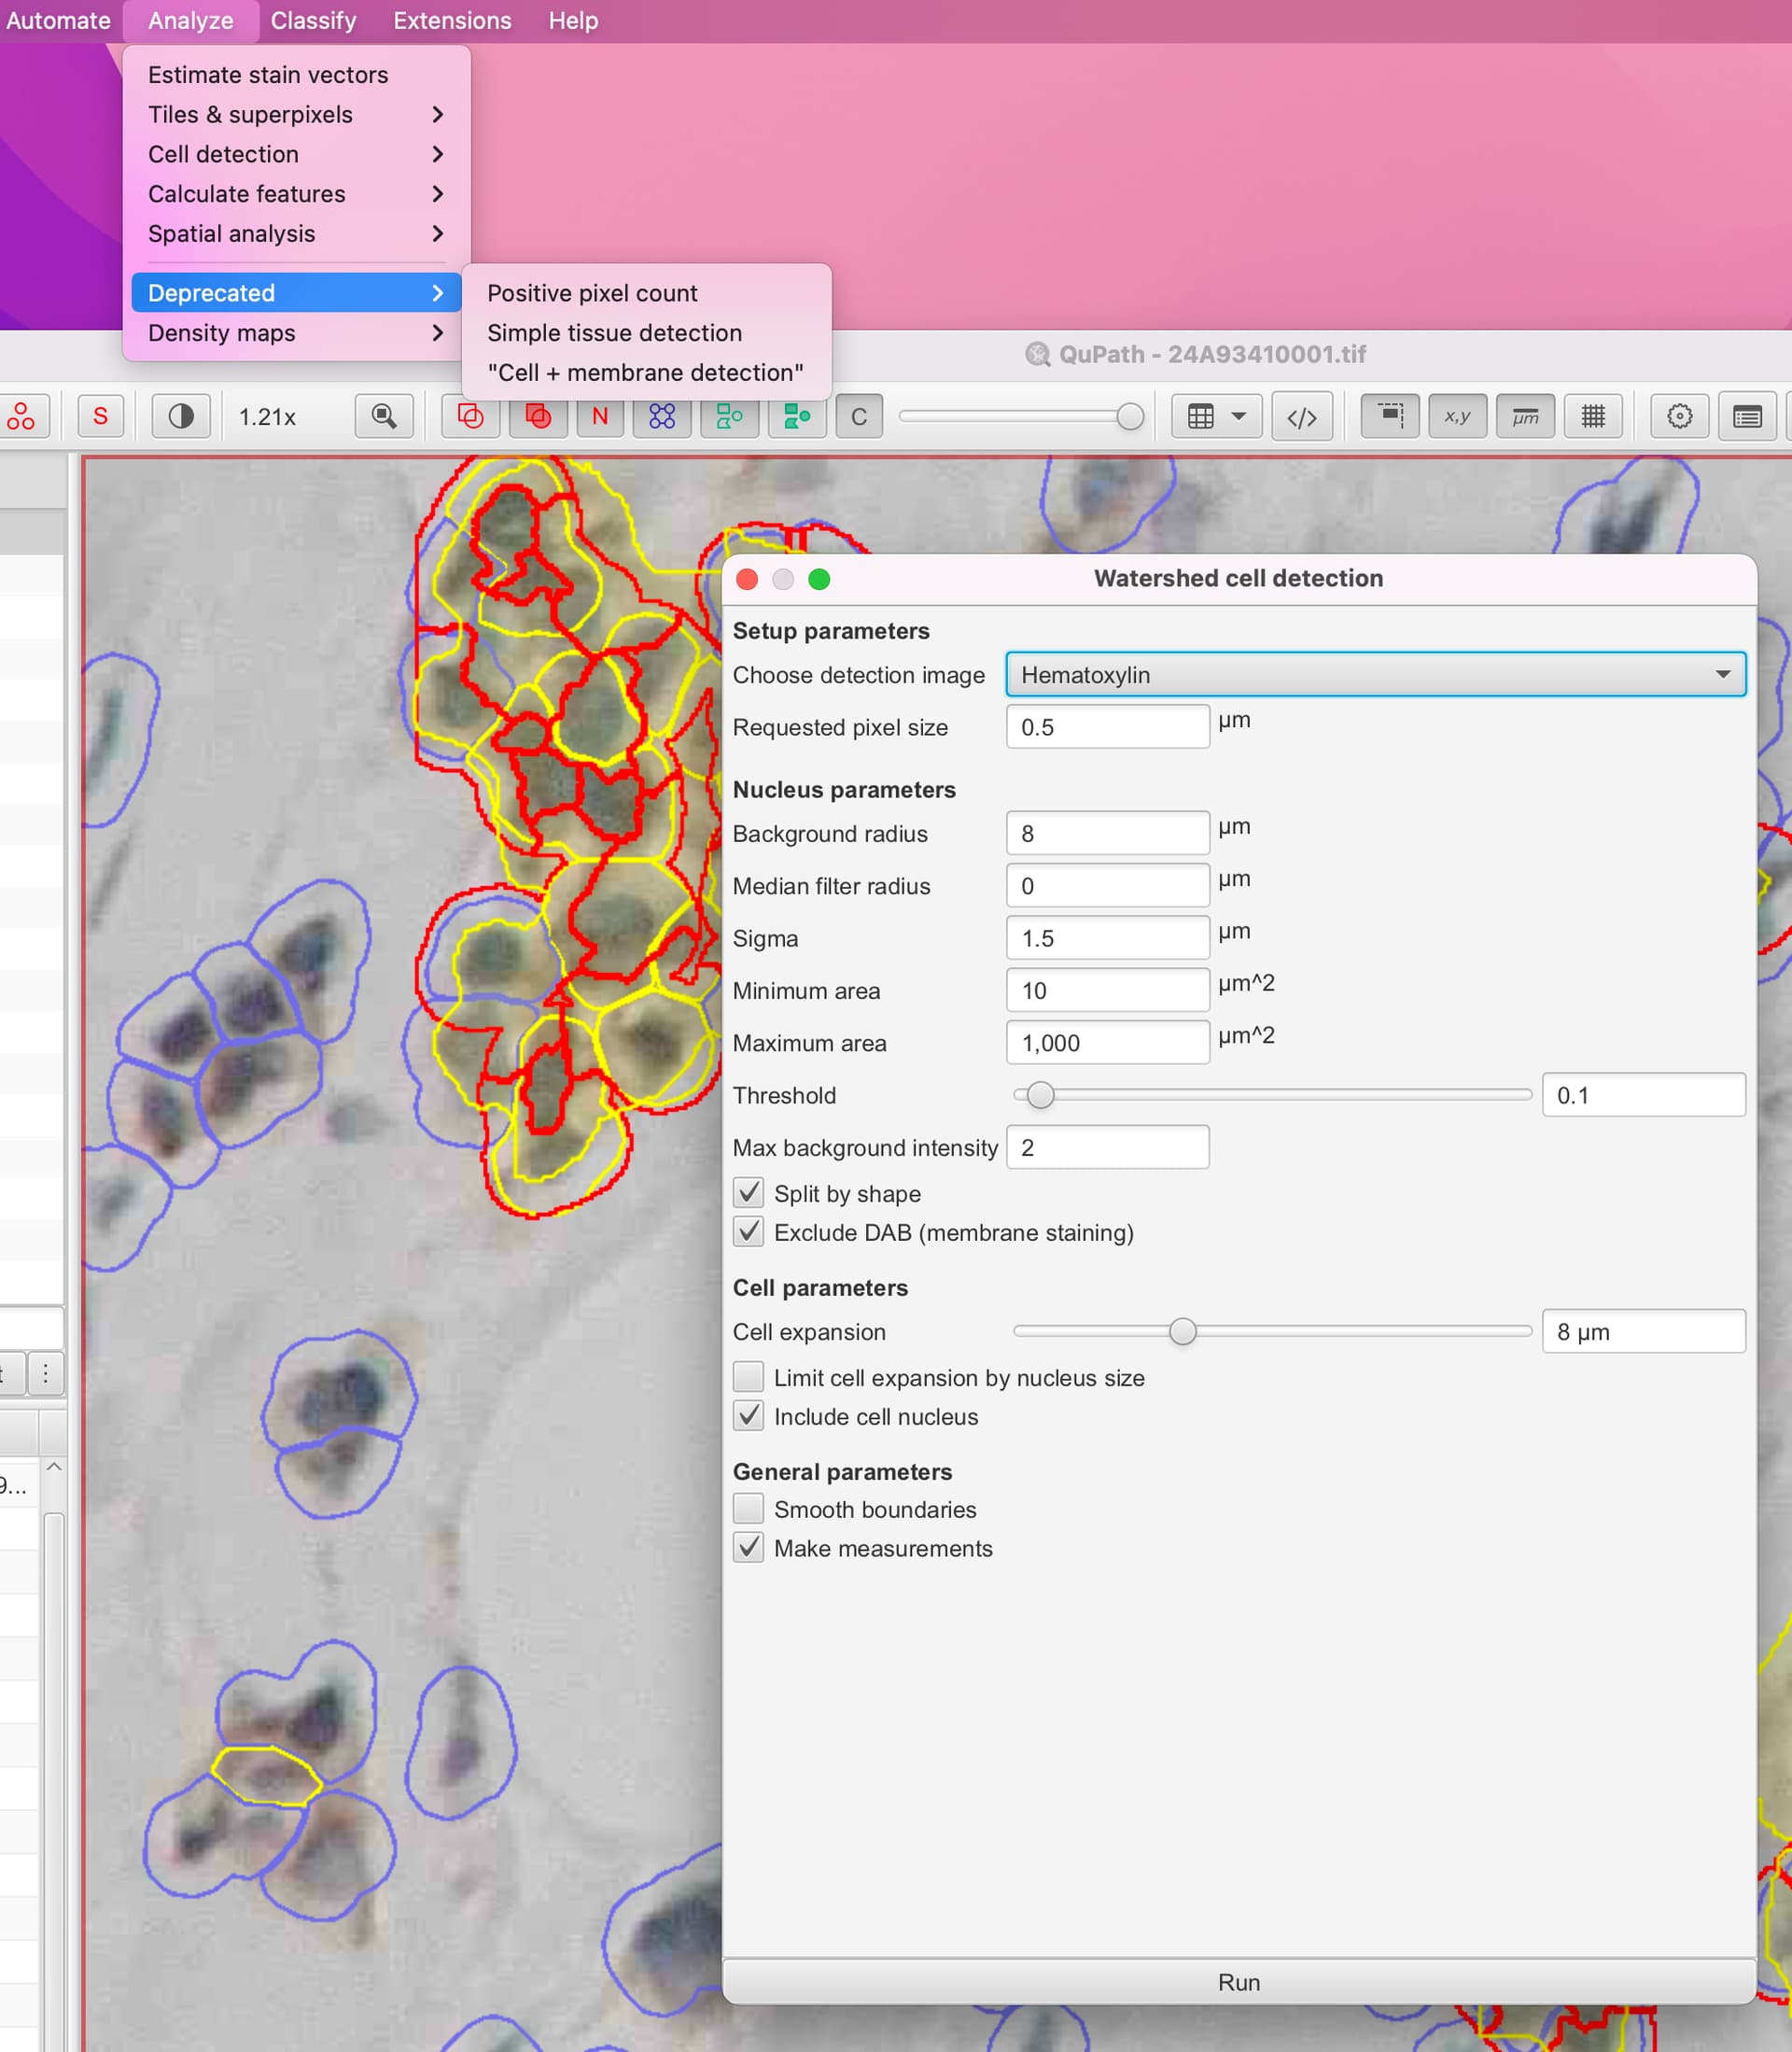
Task: Uncheck the Split by shape checkbox
Action: coord(748,1193)
